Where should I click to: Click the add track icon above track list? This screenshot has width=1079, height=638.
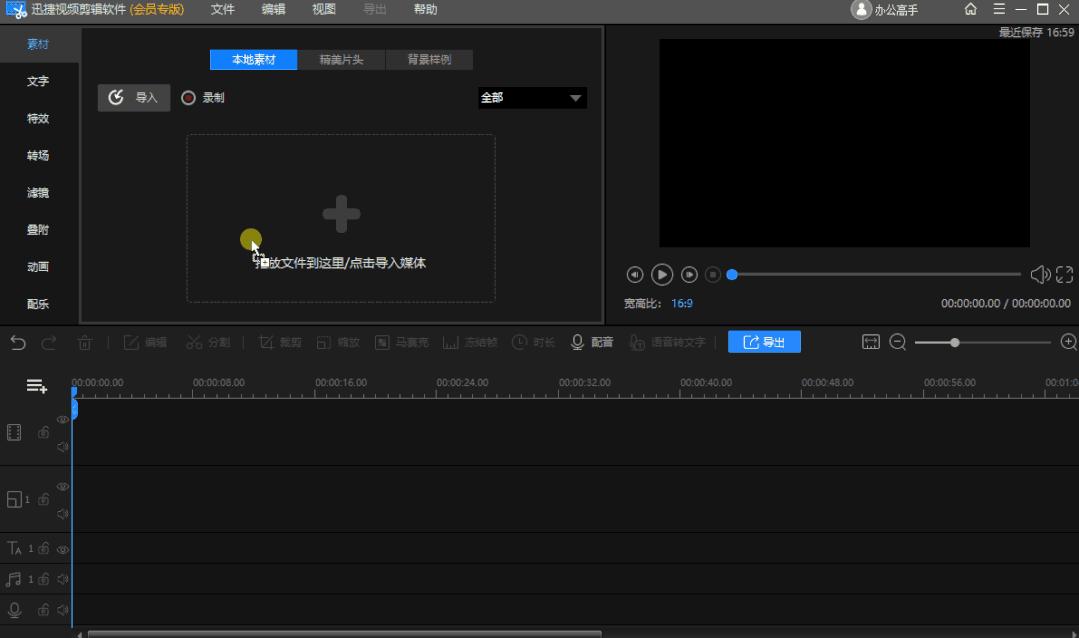[x=37, y=386]
